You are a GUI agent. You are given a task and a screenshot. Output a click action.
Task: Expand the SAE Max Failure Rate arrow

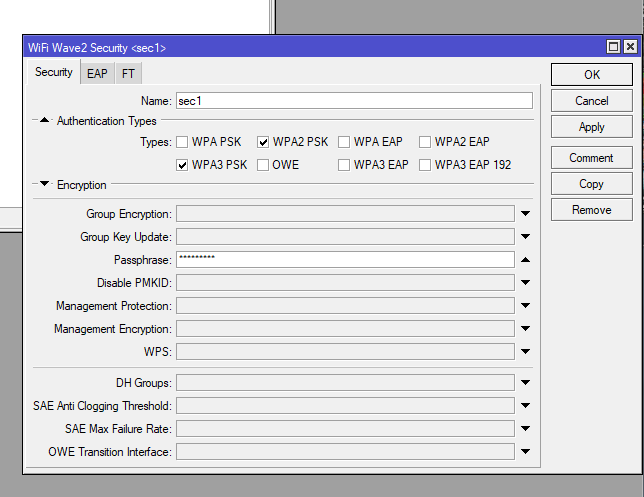click(525, 428)
